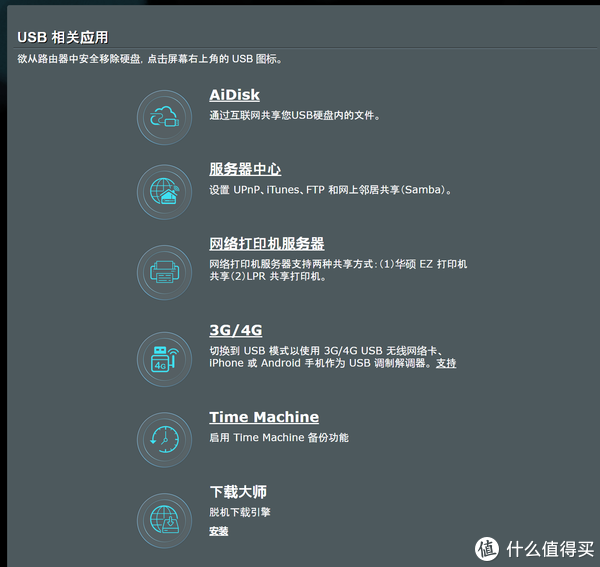Click the network printer icon

click(x=165, y=272)
